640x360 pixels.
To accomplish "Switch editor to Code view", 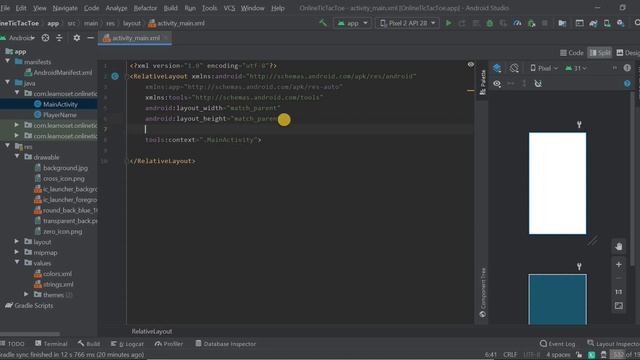I will [x=572, y=53].
